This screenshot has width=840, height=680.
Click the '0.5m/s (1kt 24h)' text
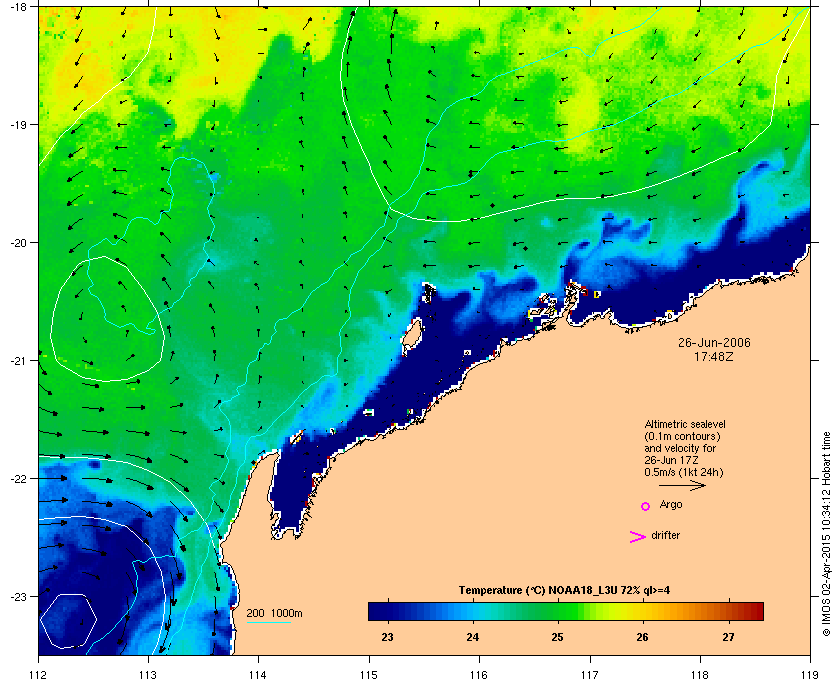click(x=684, y=473)
